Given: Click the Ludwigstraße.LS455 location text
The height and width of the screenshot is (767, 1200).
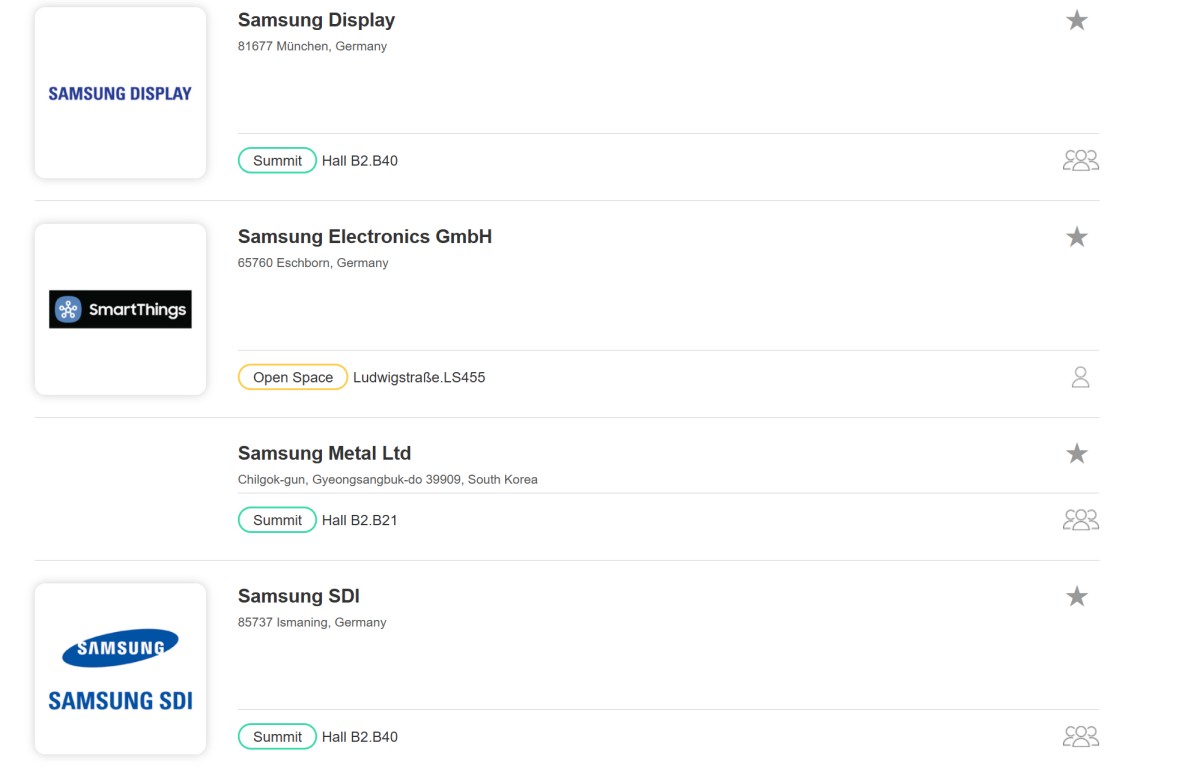Looking at the screenshot, I should point(419,377).
